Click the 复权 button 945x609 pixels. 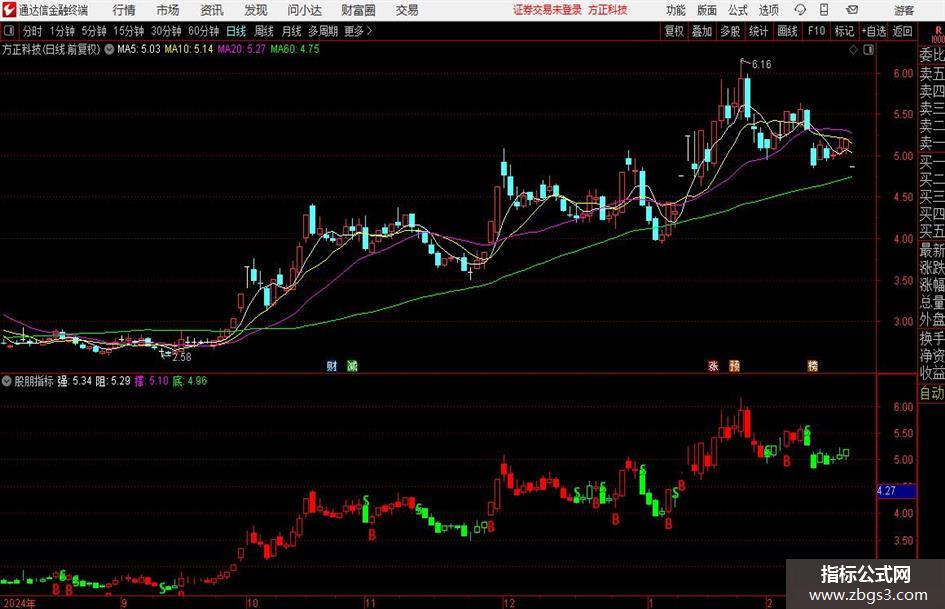[x=674, y=31]
